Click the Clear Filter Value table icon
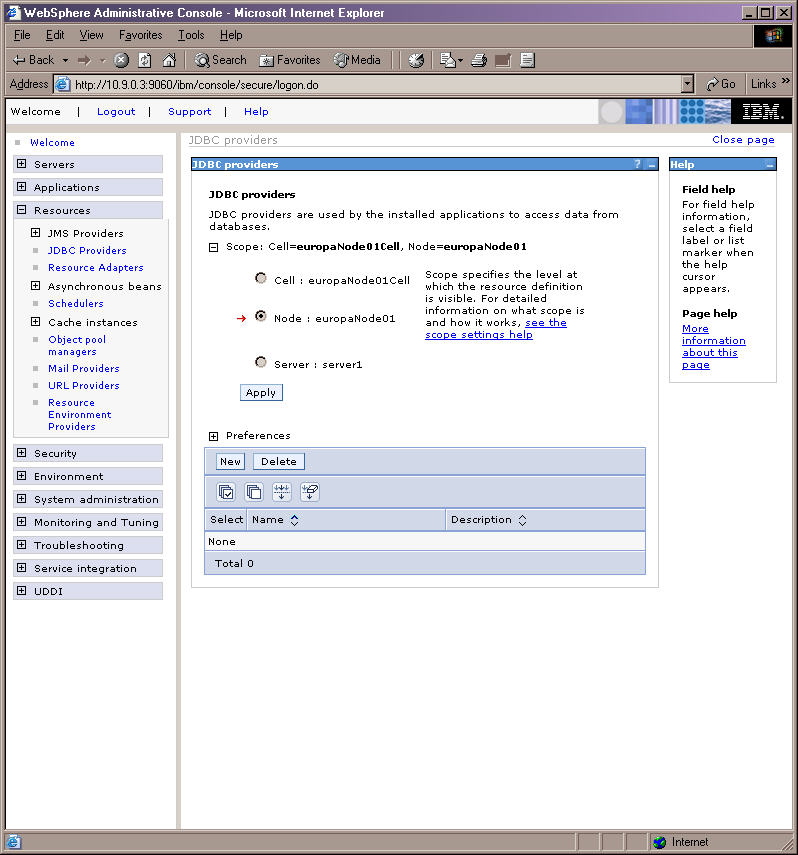Screen dimensions: 798x855 coord(310,492)
